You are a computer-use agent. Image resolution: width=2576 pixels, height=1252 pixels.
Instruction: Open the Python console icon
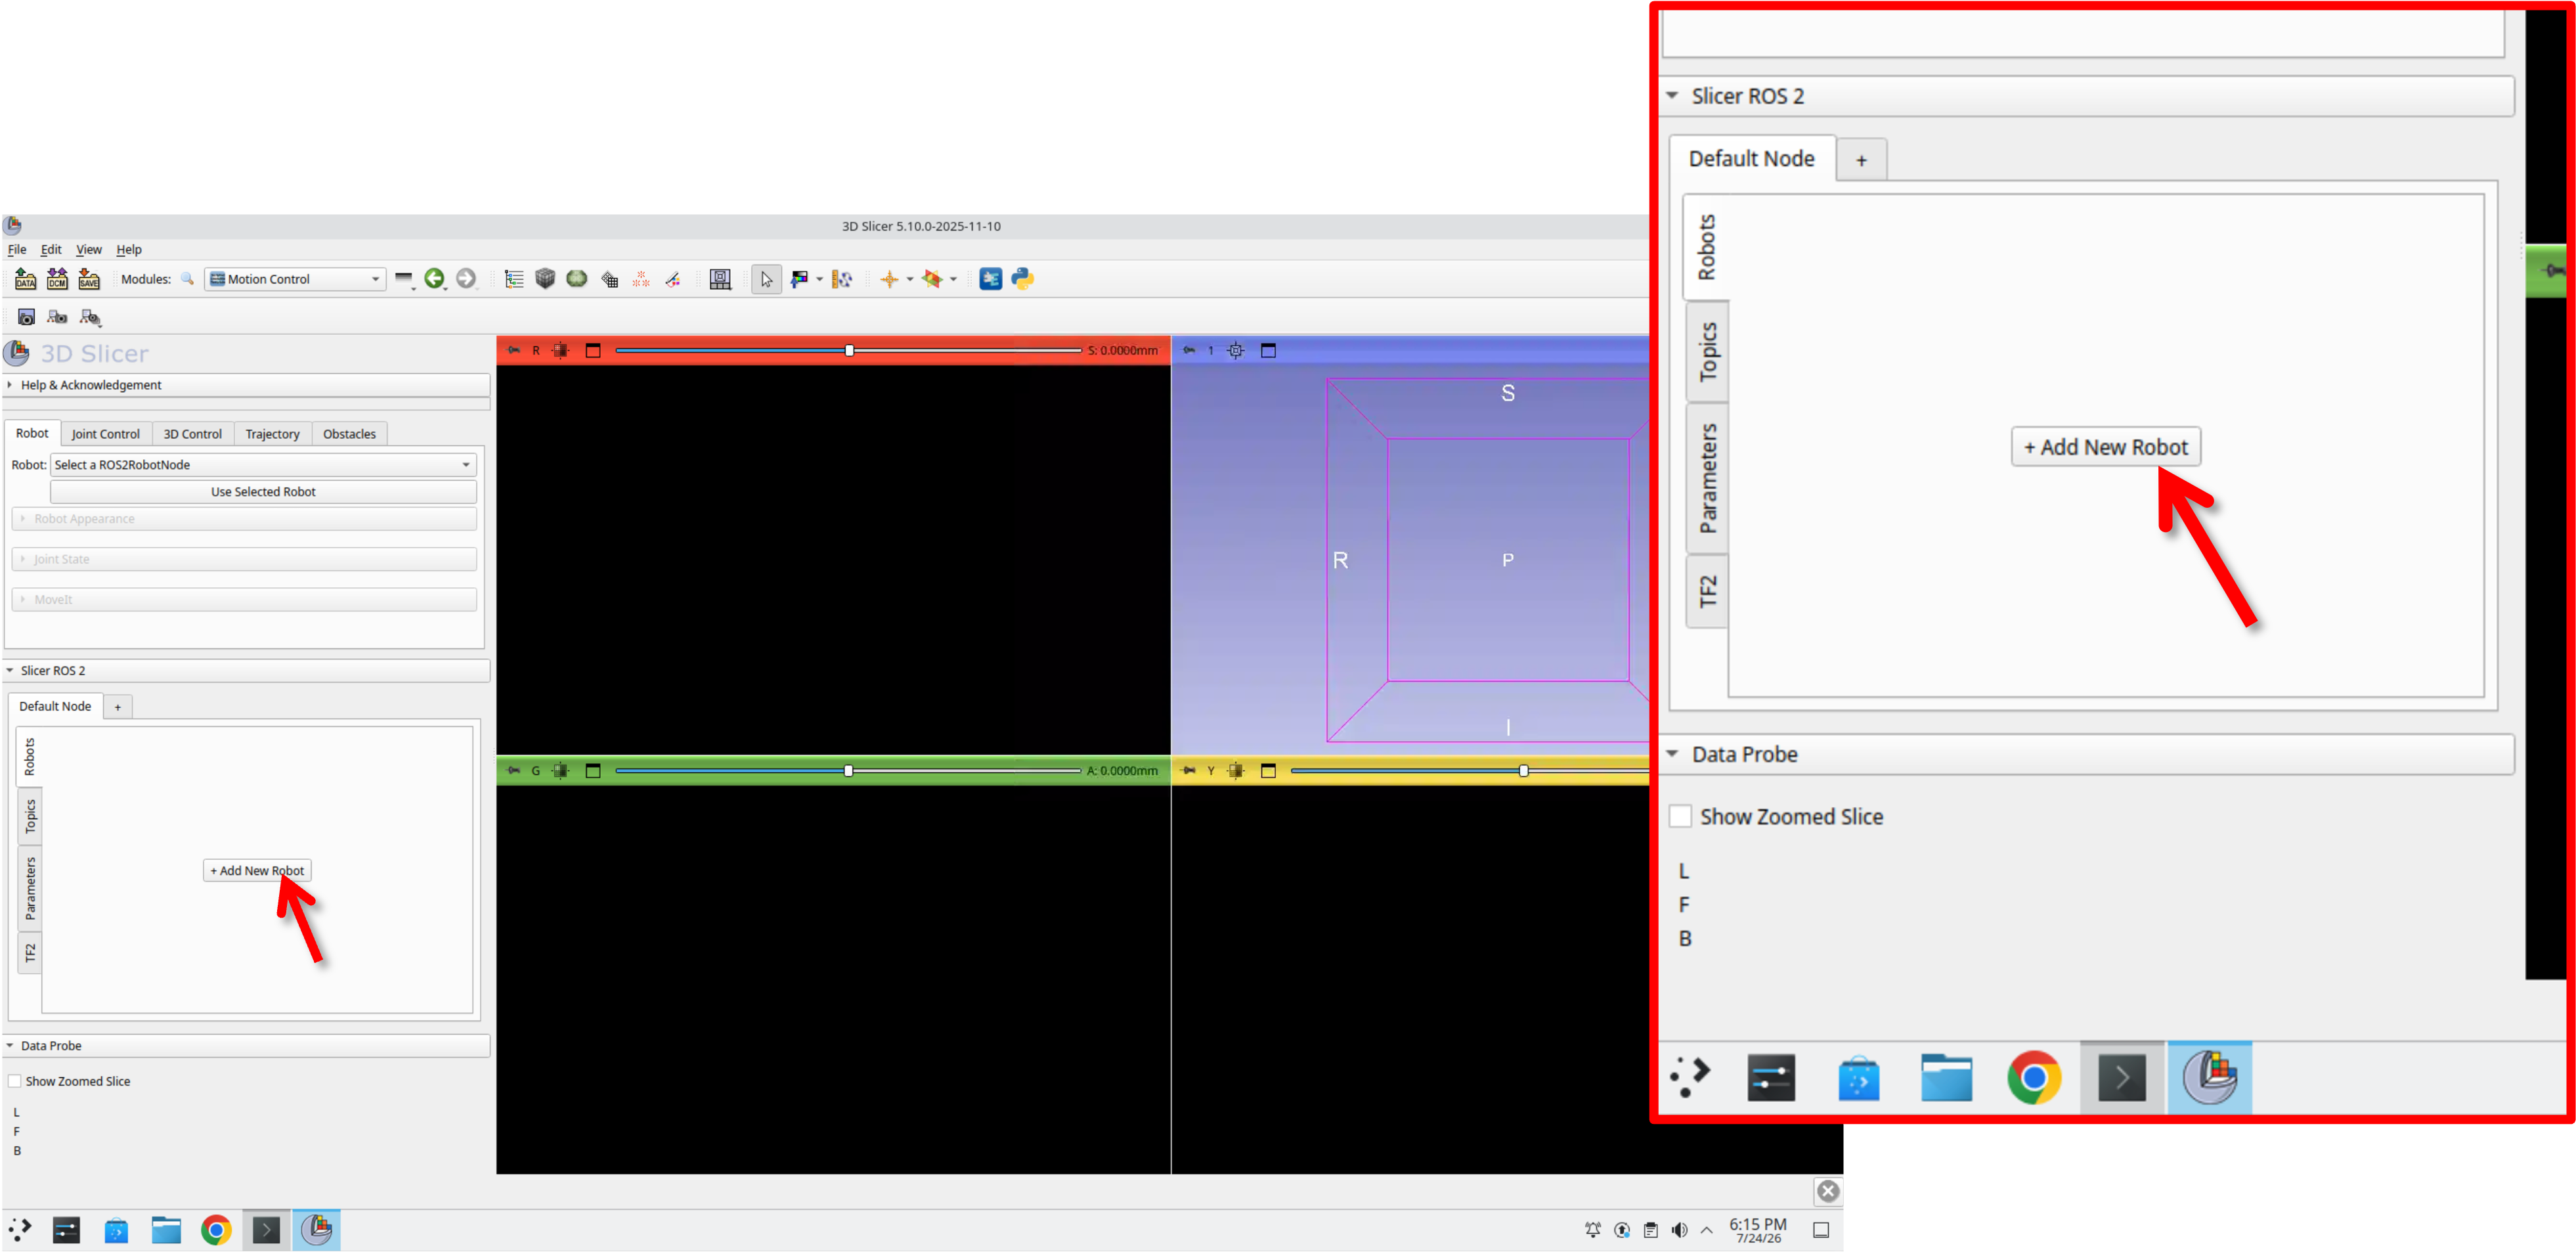pyautogui.click(x=1022, y=279)
